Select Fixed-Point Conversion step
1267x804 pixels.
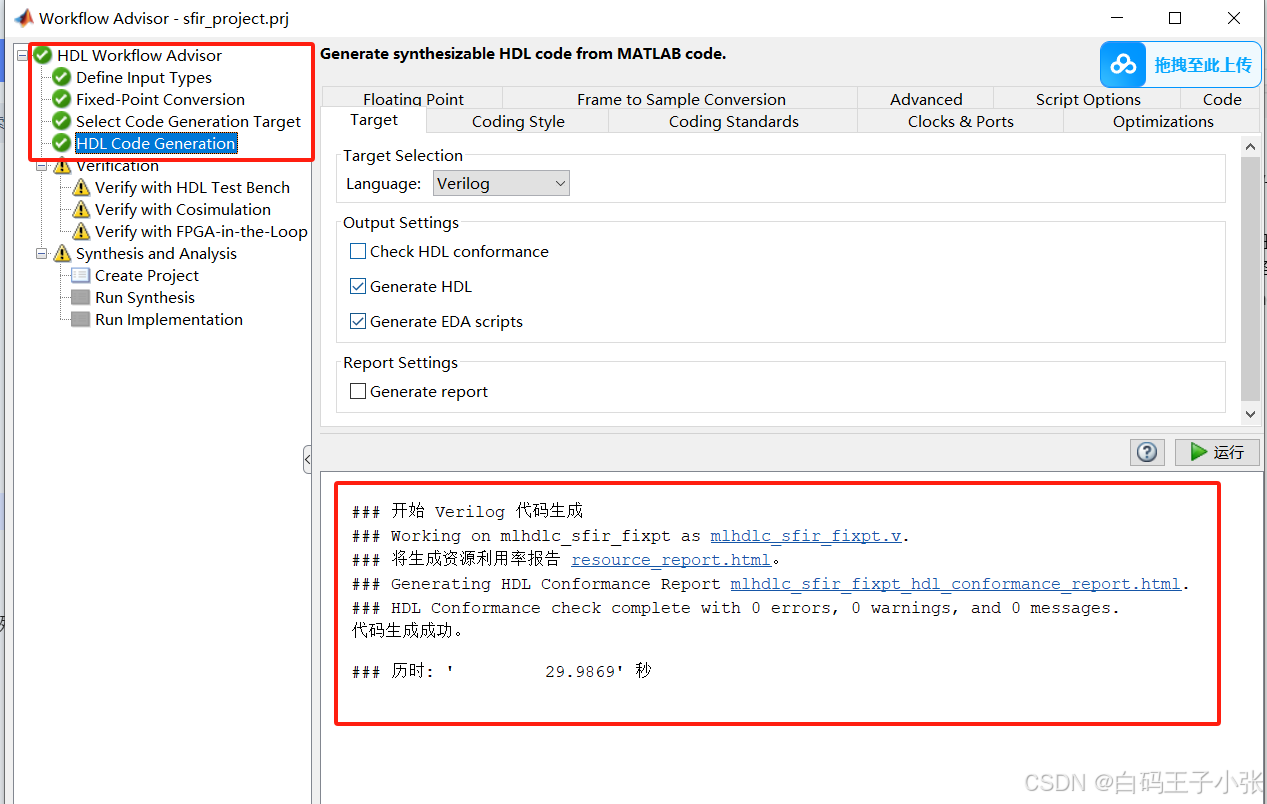tap(160, 99)
